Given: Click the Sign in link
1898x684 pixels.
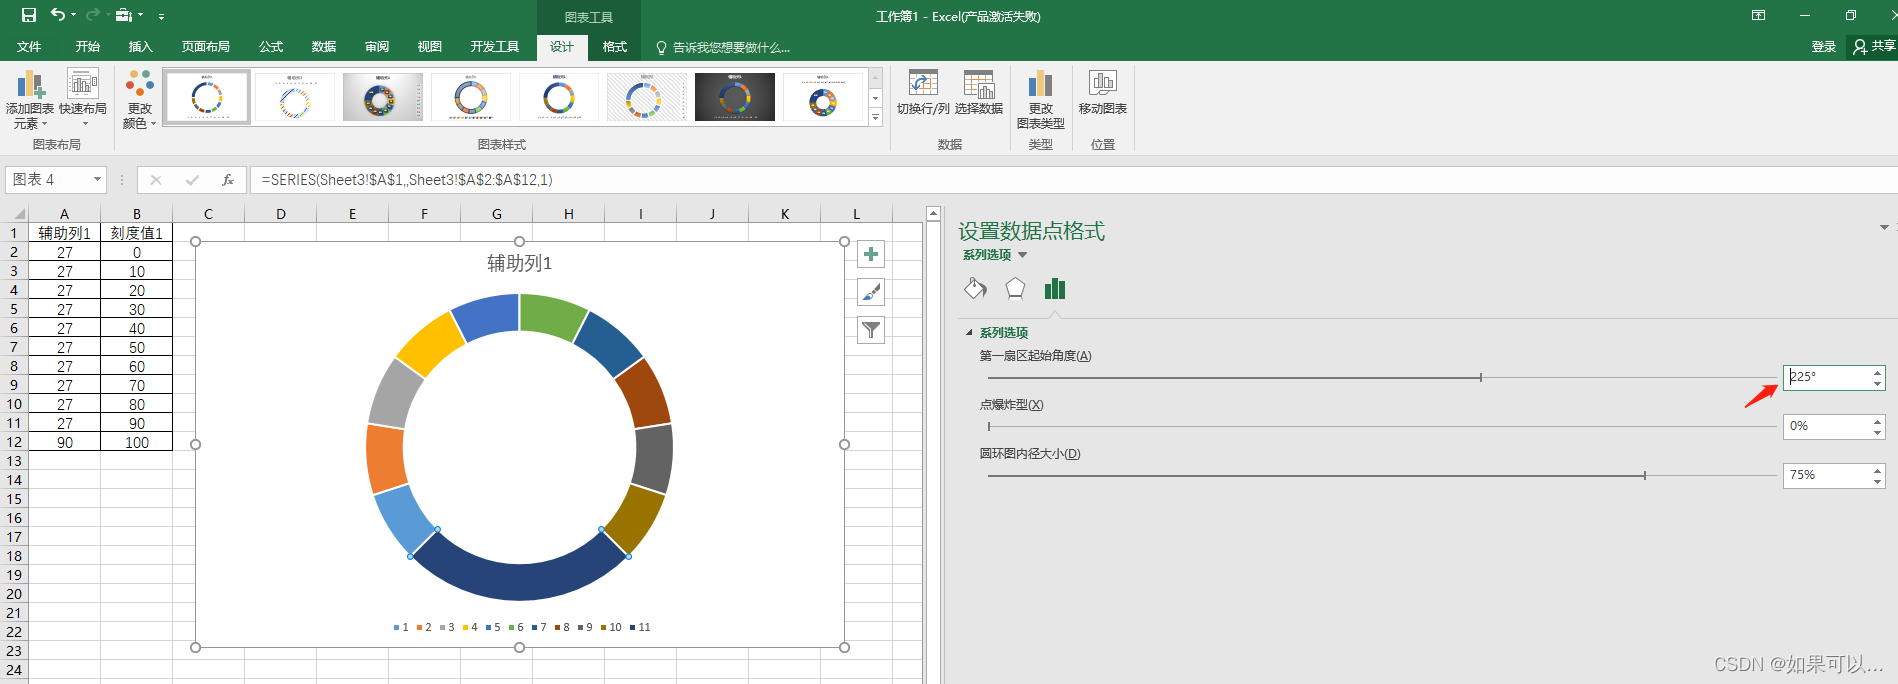Looking at the screenshot, I should 1824,47.
